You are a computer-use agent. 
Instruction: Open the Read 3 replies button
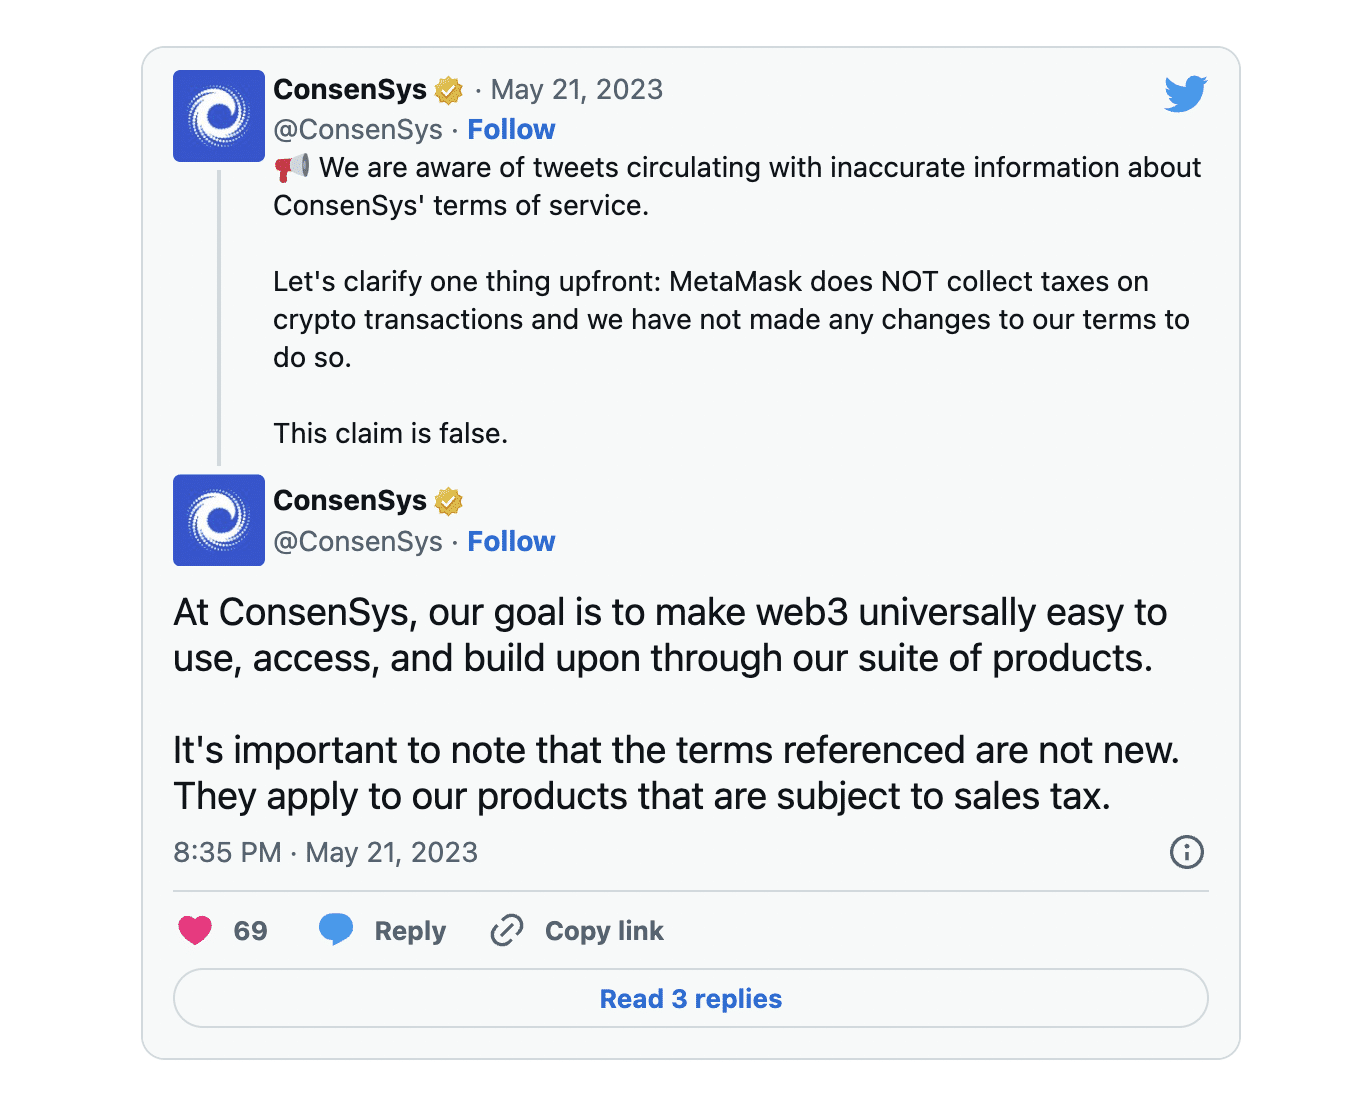(x=689, y=998)
